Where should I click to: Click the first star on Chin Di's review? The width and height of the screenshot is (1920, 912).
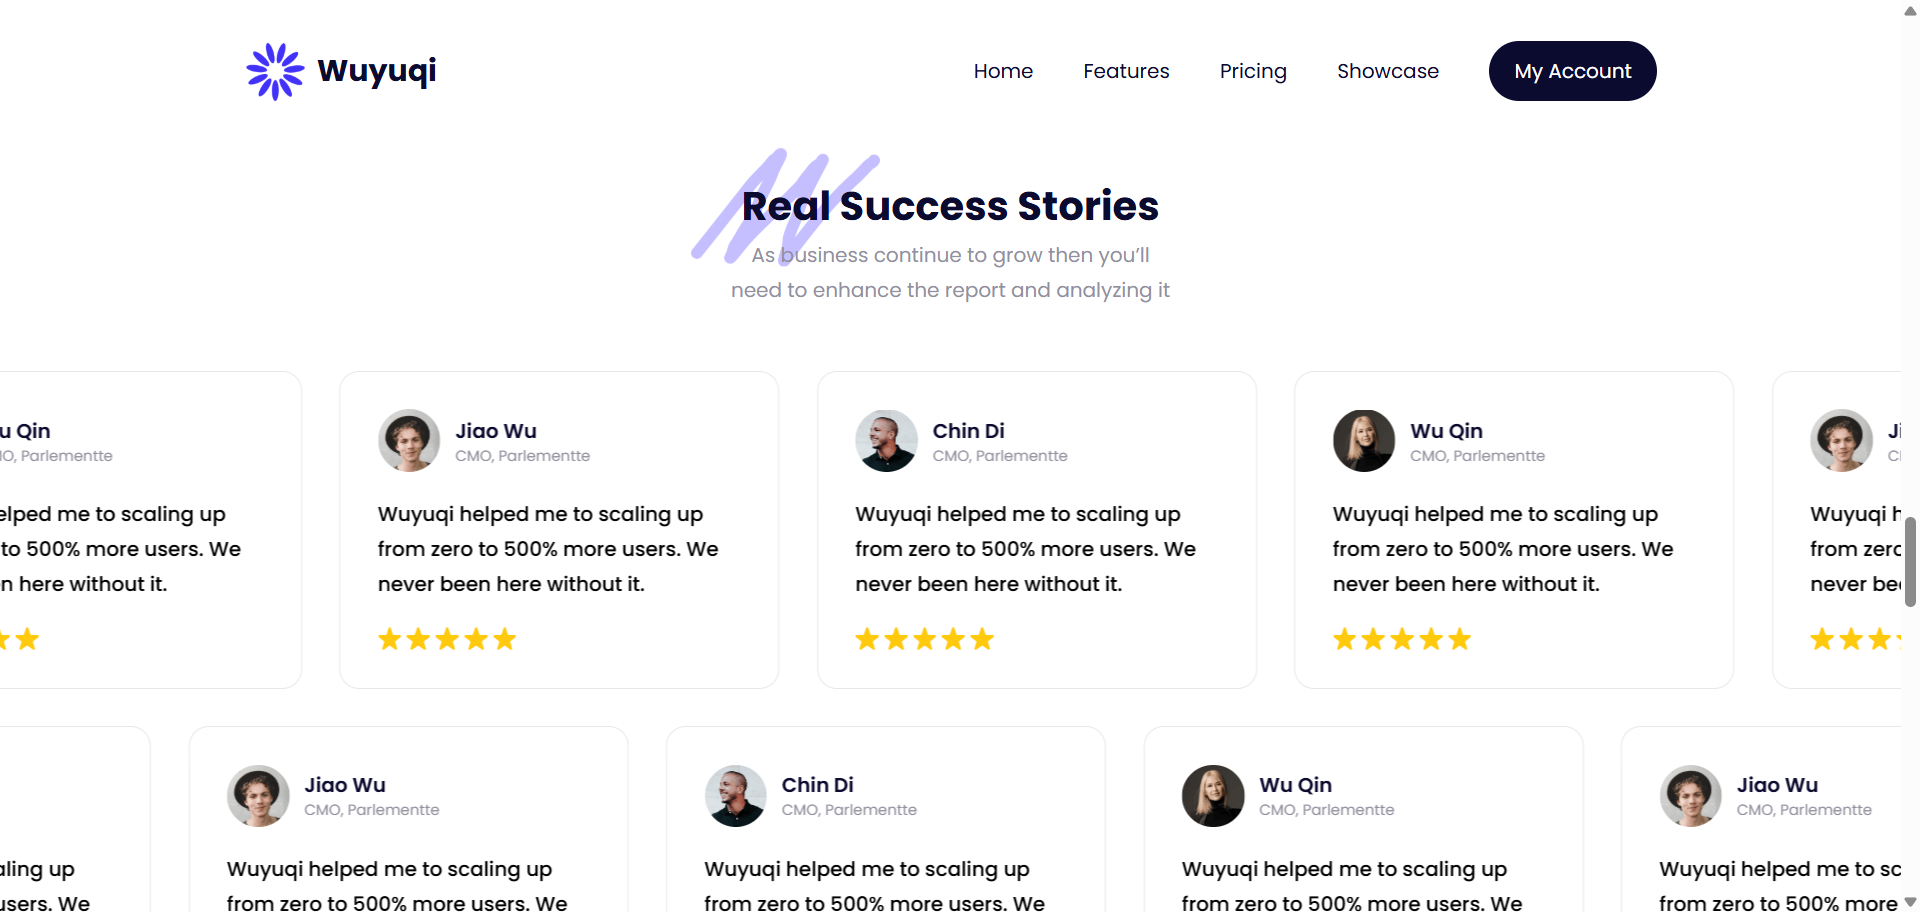(x=867, y=639)
